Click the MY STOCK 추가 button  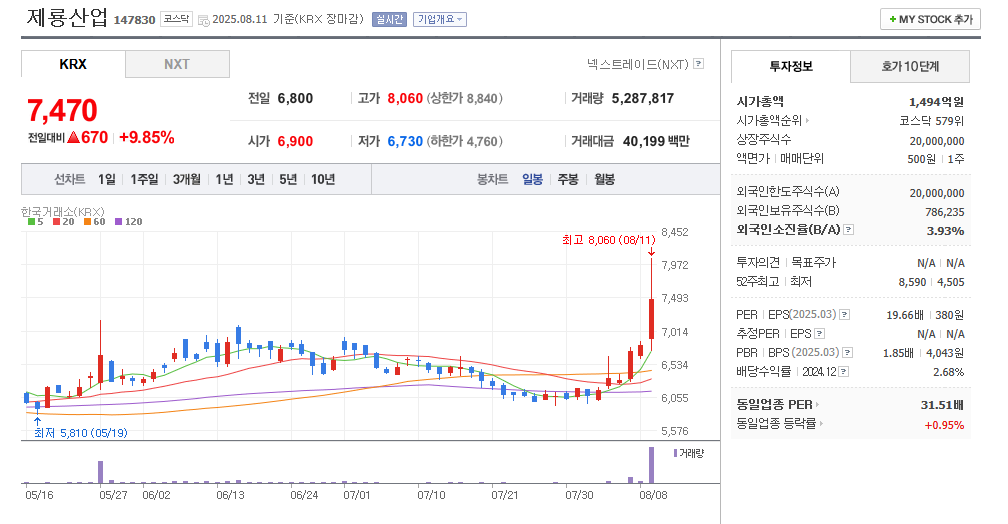[x=930, y=19]
